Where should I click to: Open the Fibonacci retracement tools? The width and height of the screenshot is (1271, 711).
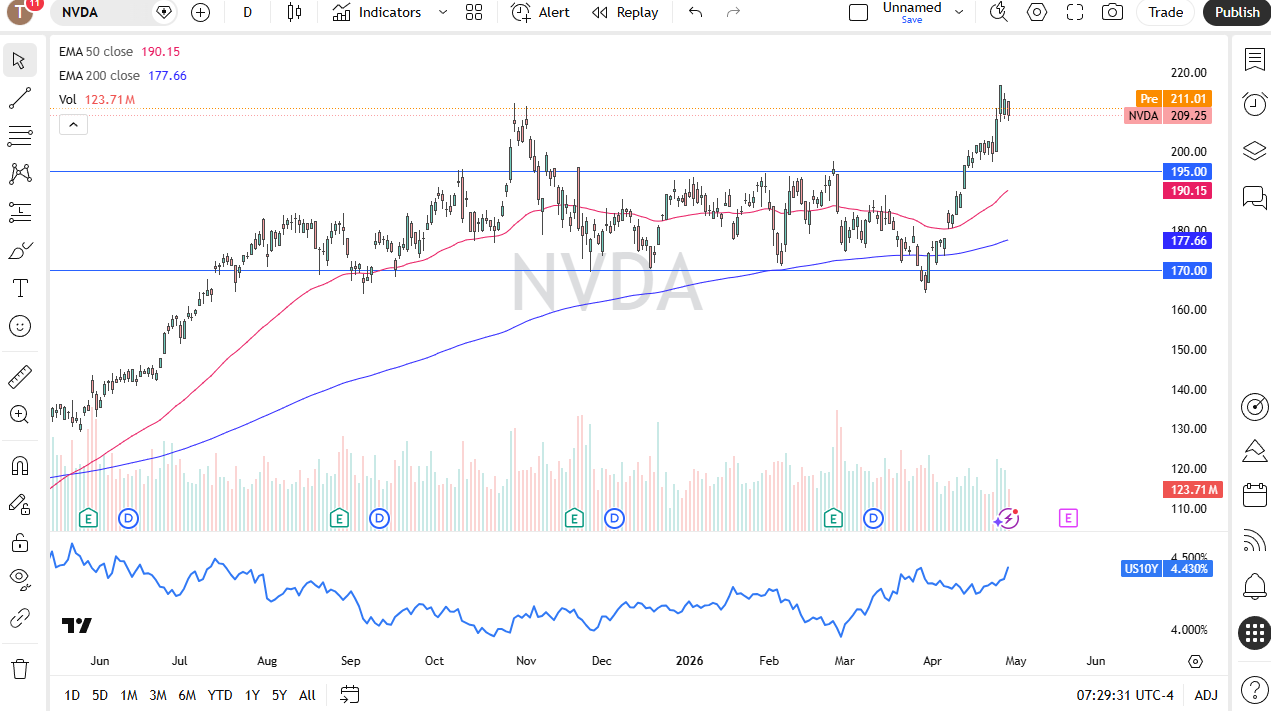pyautogui.click(x=20, y=136)
